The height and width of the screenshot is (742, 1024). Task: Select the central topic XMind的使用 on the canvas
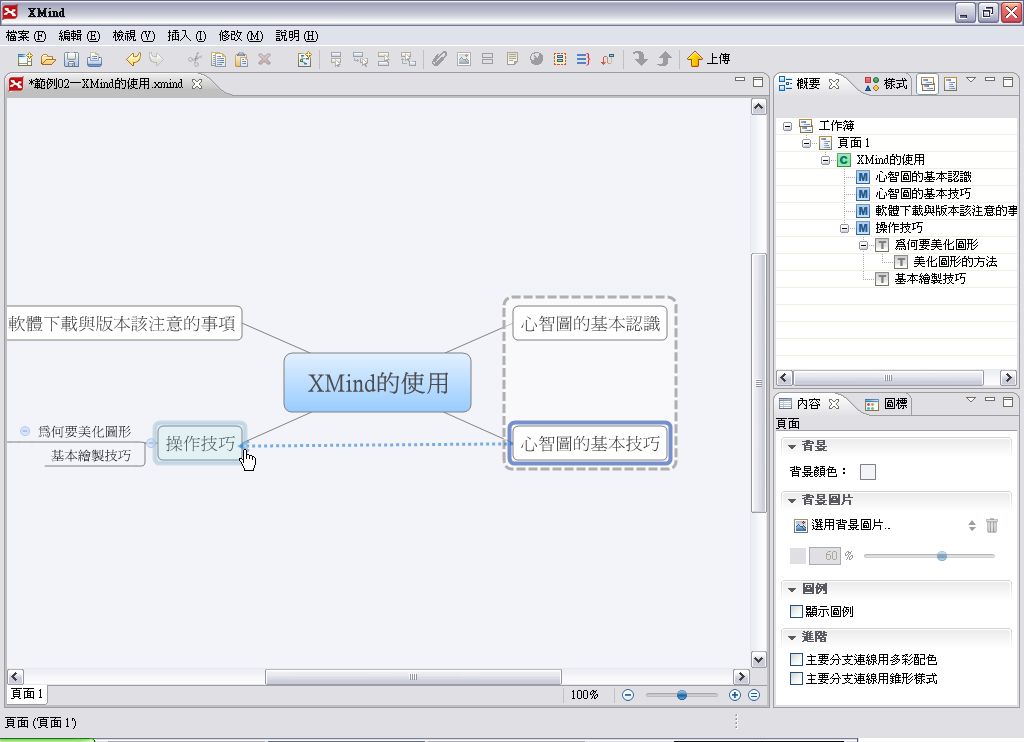pyautogui.click(x=377, y=383)
